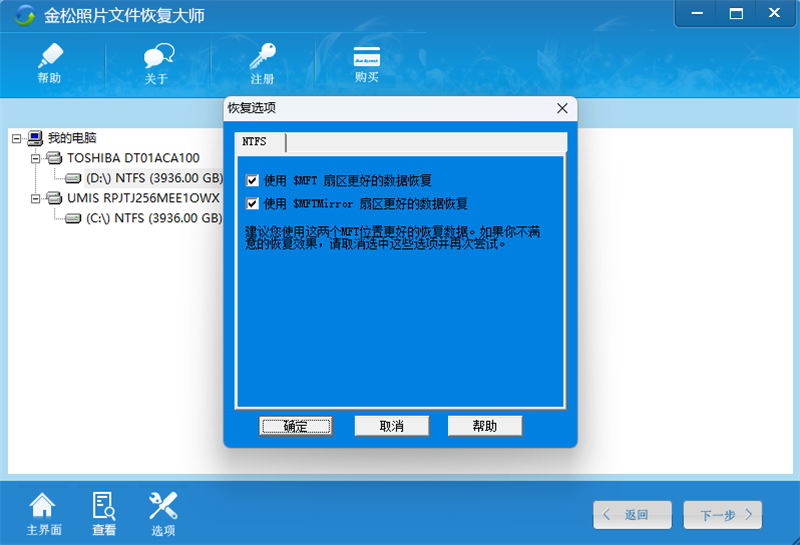
Task: Select UMIS RPJTJ256MEE1OWX text label
Action: coord(143,198)
